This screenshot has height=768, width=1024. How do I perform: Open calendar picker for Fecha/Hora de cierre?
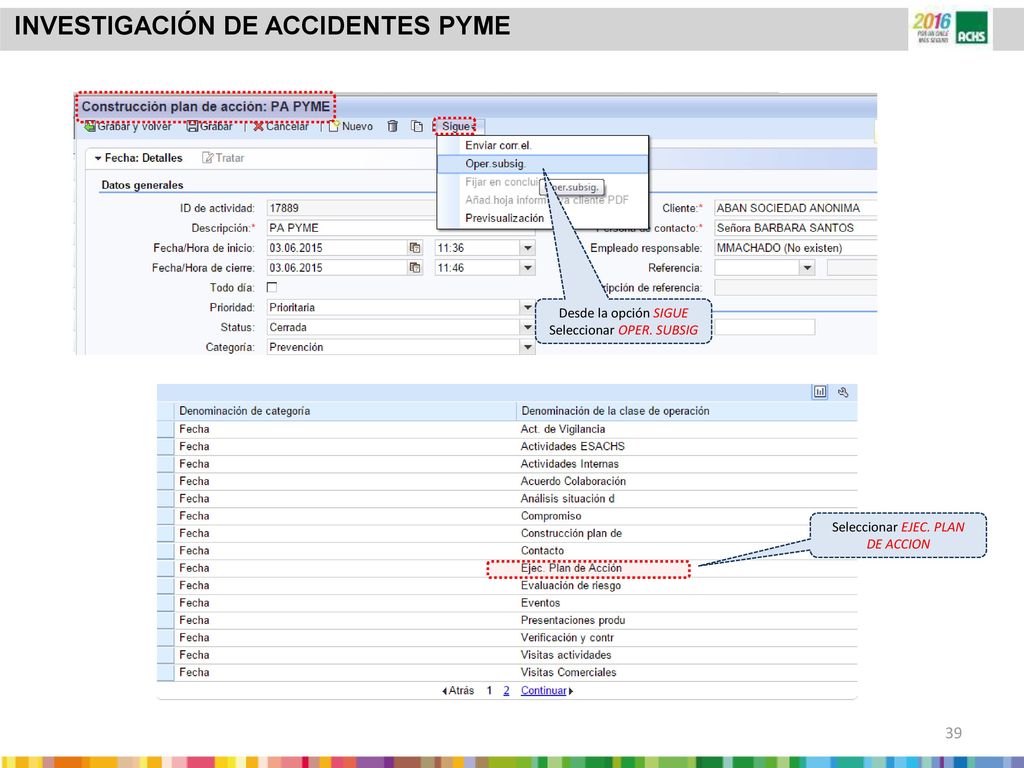click(x=415, y=268)
